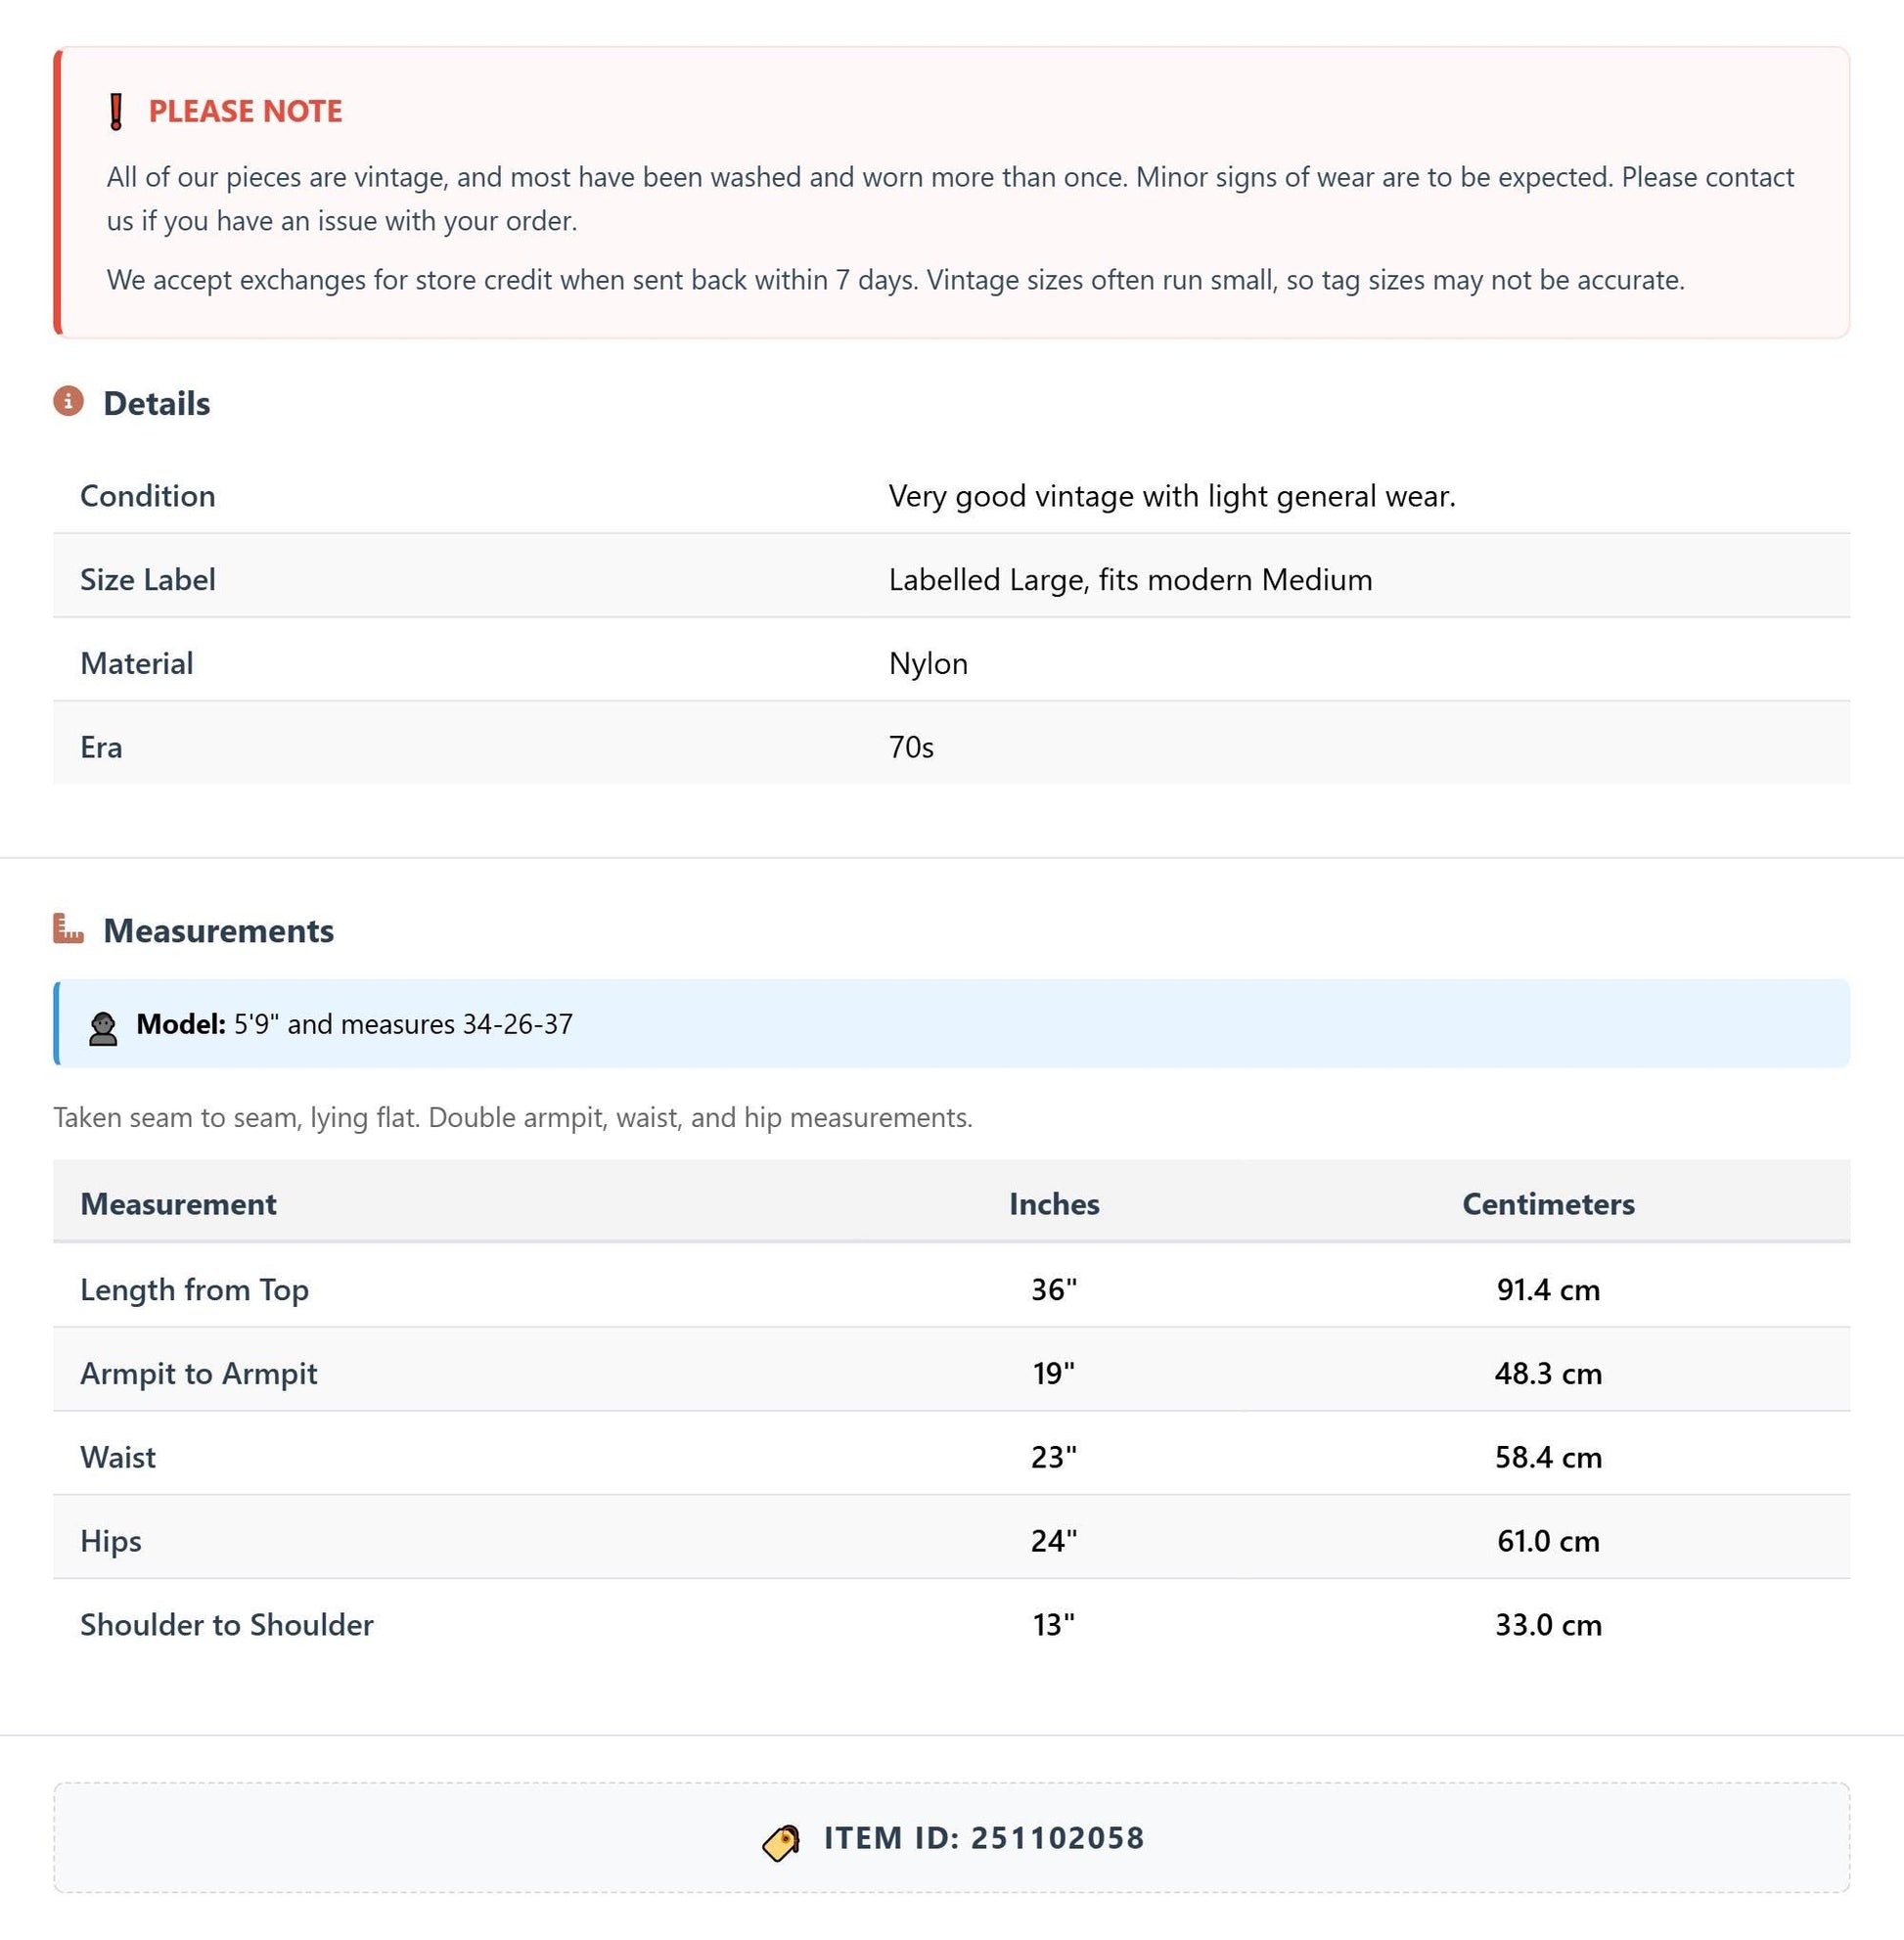Click the Armpit to Armpit inches value
Viewport: 1904px width, 1940px height.
[1054, 1373]
